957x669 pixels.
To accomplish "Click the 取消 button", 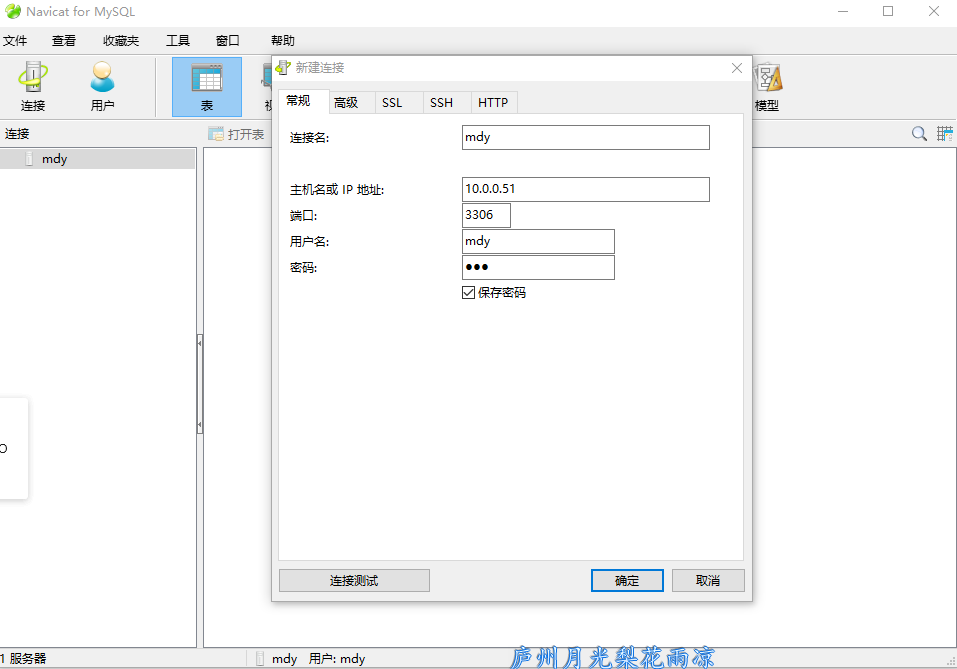I will [x=708, y=580].
